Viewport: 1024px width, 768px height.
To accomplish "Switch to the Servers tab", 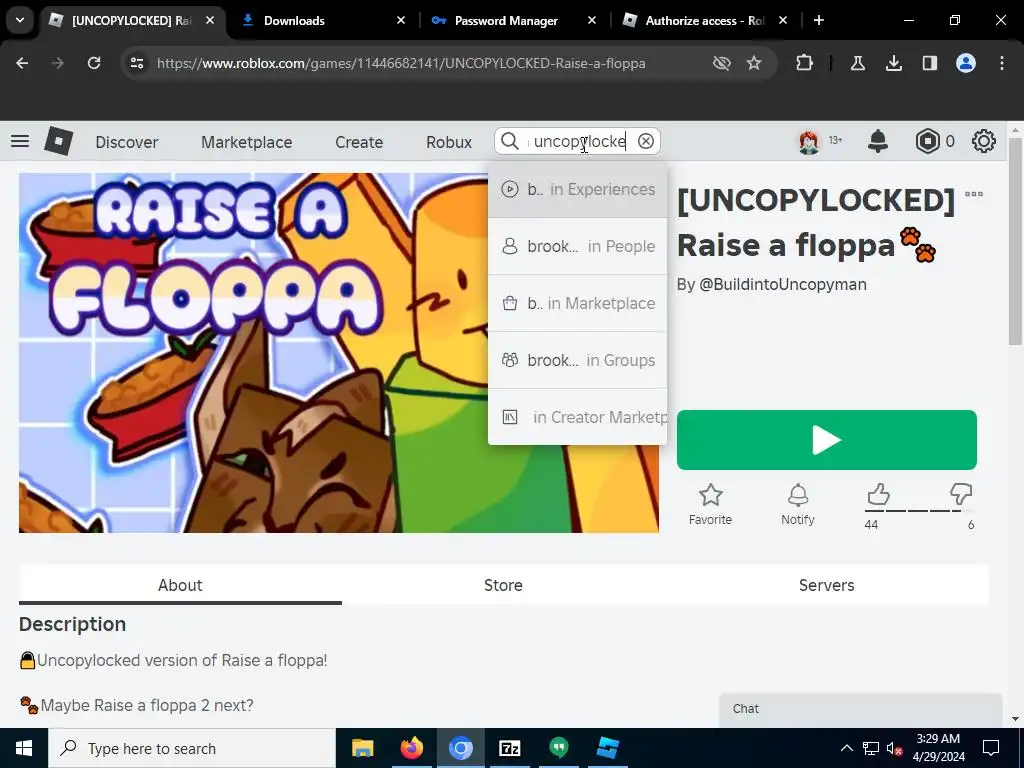I will point(826,585).
